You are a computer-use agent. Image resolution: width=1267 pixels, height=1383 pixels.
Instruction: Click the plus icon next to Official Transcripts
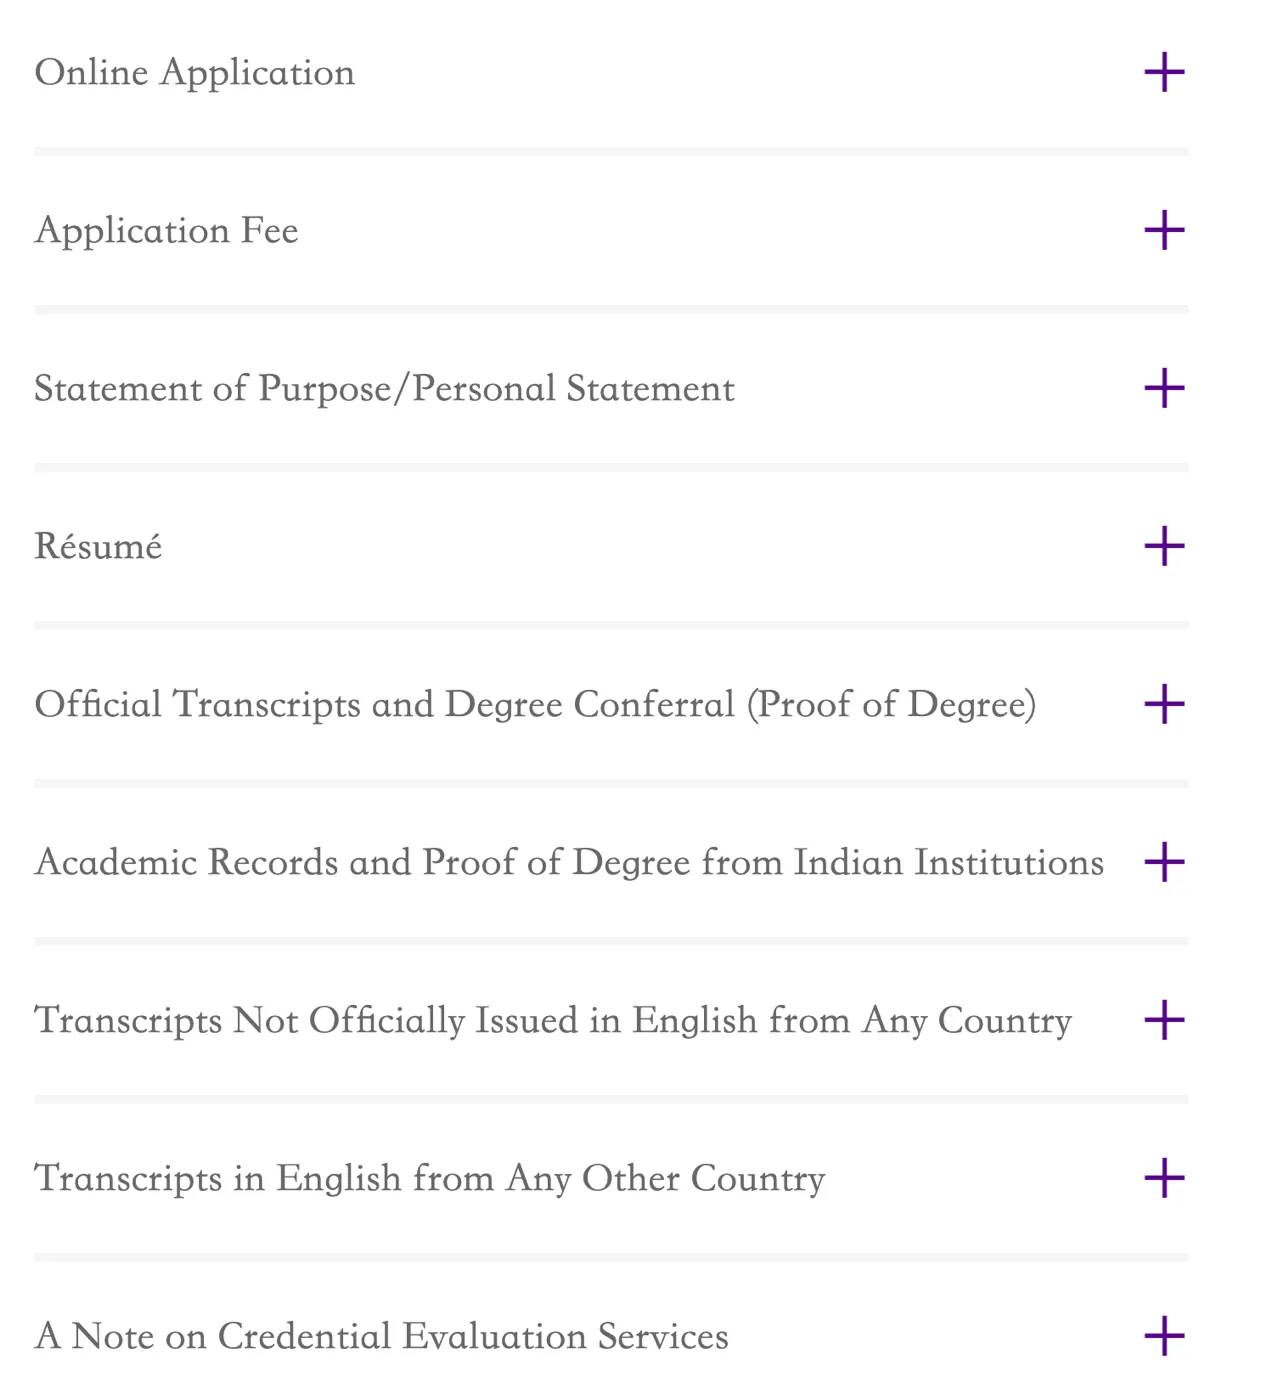1164,704
